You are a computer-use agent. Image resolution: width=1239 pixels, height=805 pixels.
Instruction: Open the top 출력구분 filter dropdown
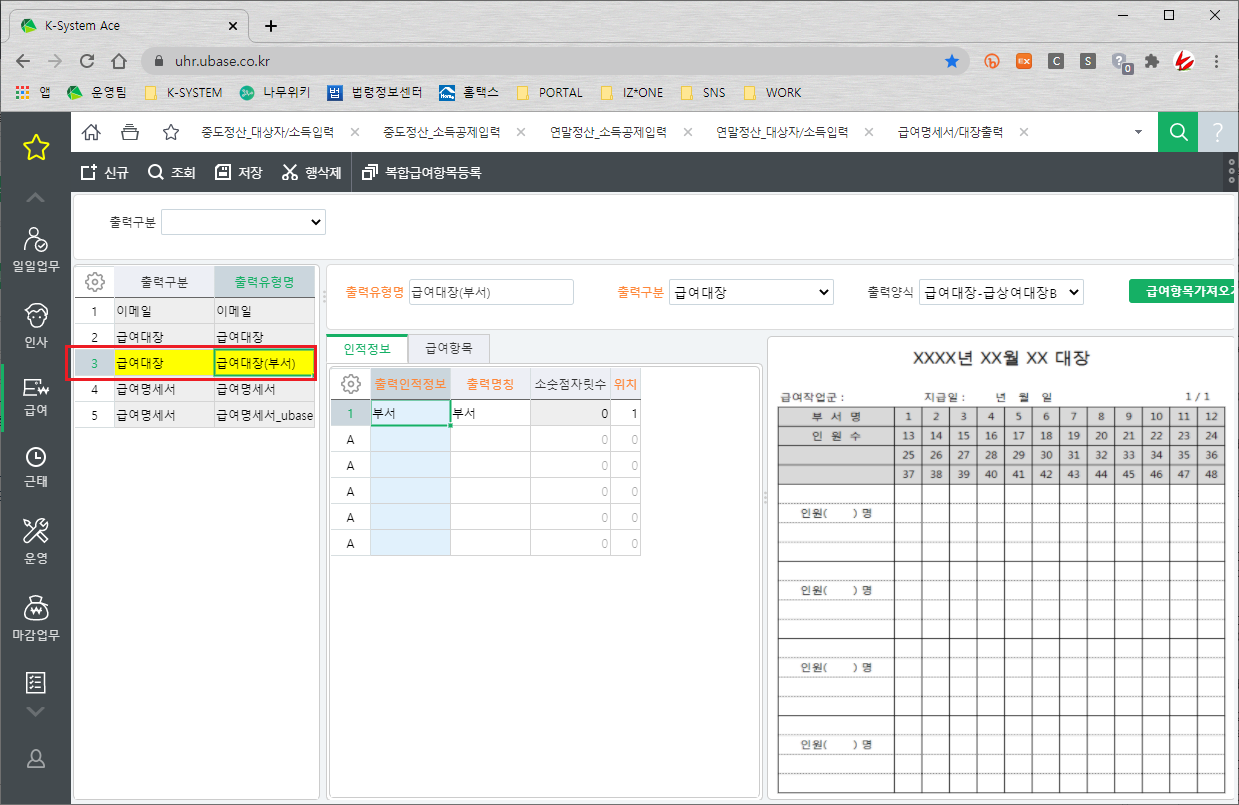point(243,222)
